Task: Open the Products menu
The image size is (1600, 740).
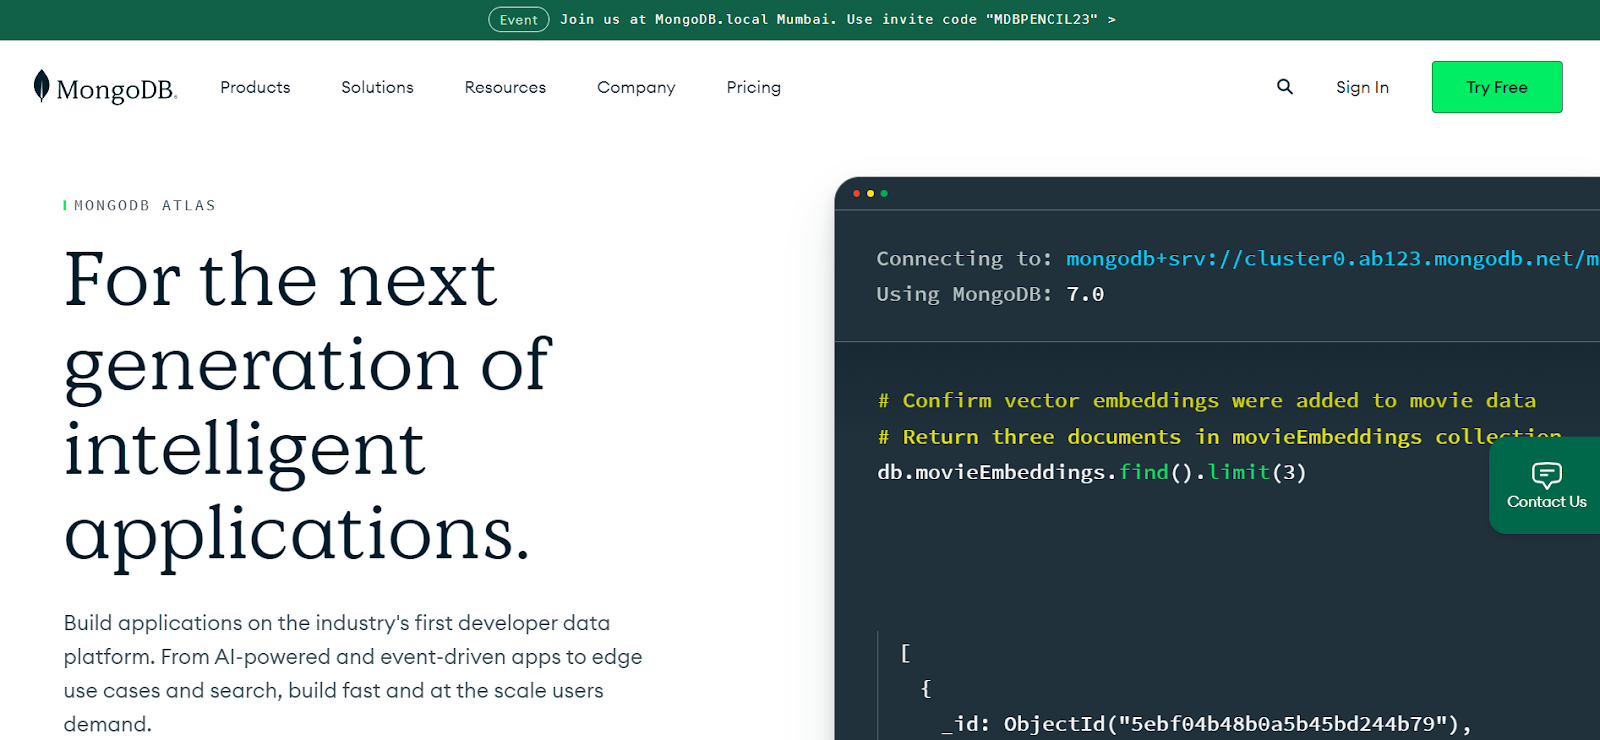Action: pos(255,87)
